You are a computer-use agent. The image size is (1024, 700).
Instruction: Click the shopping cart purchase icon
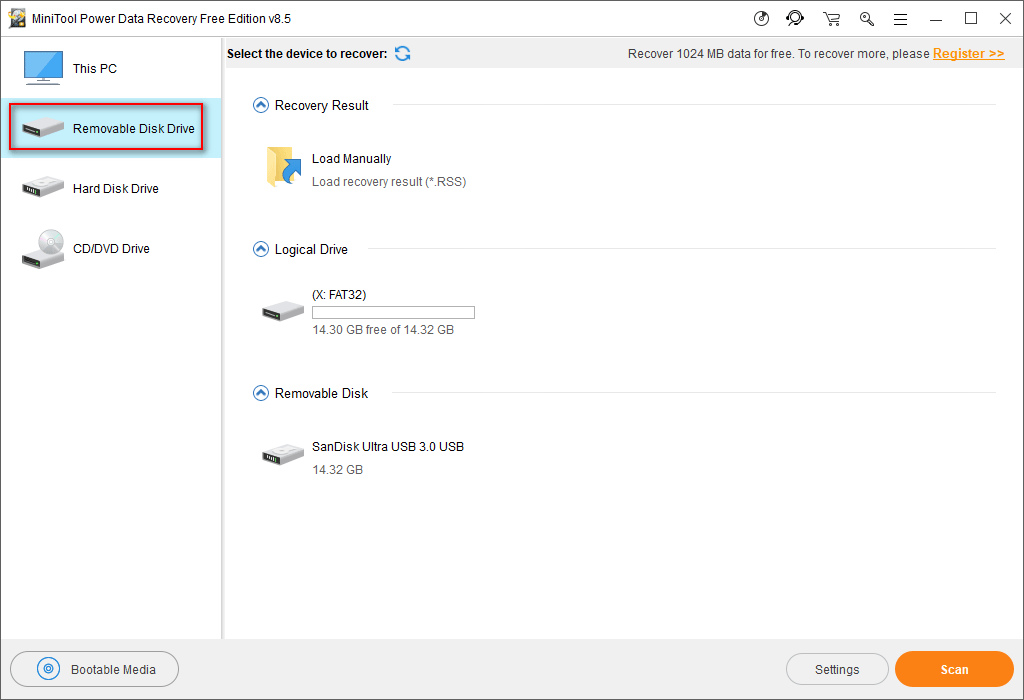(x=831, y=19)
